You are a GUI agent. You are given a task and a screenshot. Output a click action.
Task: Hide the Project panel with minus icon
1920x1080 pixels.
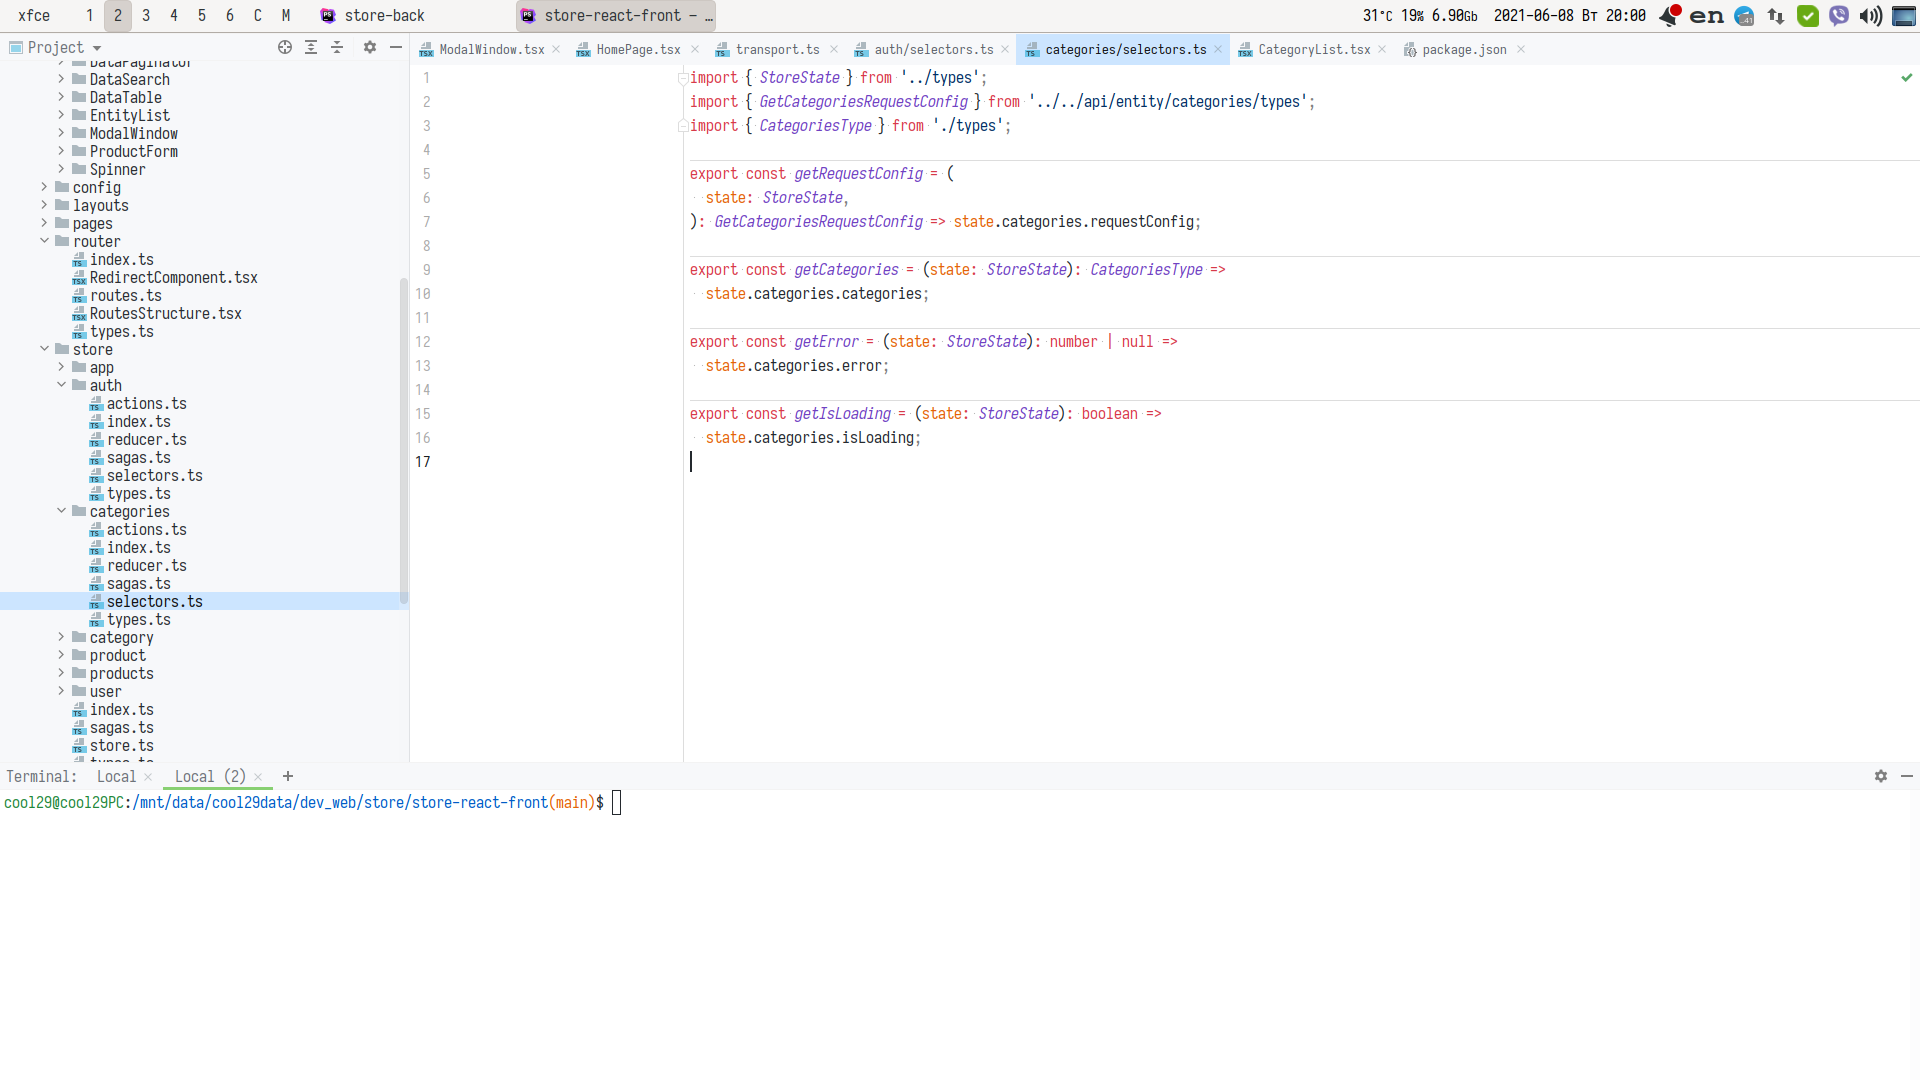pyautogui.click(x=396, y=47)
